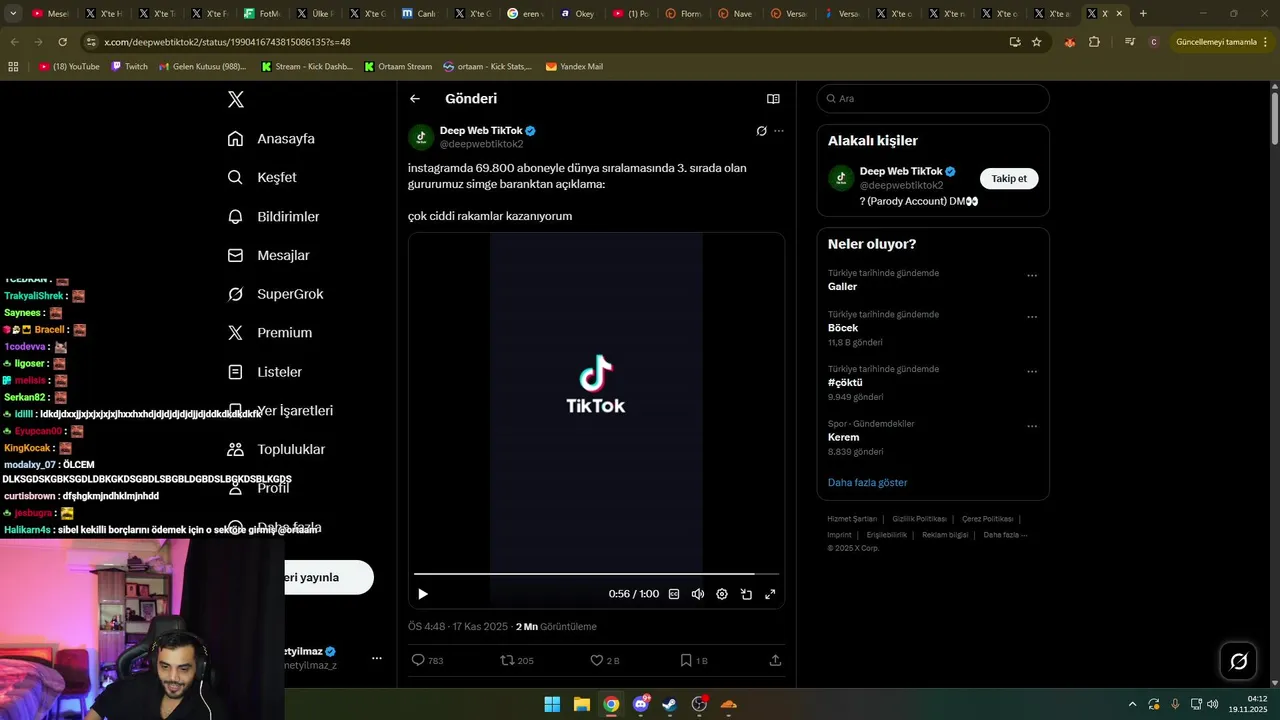Image resolution: width=1280 pixels, height=720 pixels.
Task: Open Listeler in the sidebar
Action: click(265, 372)
